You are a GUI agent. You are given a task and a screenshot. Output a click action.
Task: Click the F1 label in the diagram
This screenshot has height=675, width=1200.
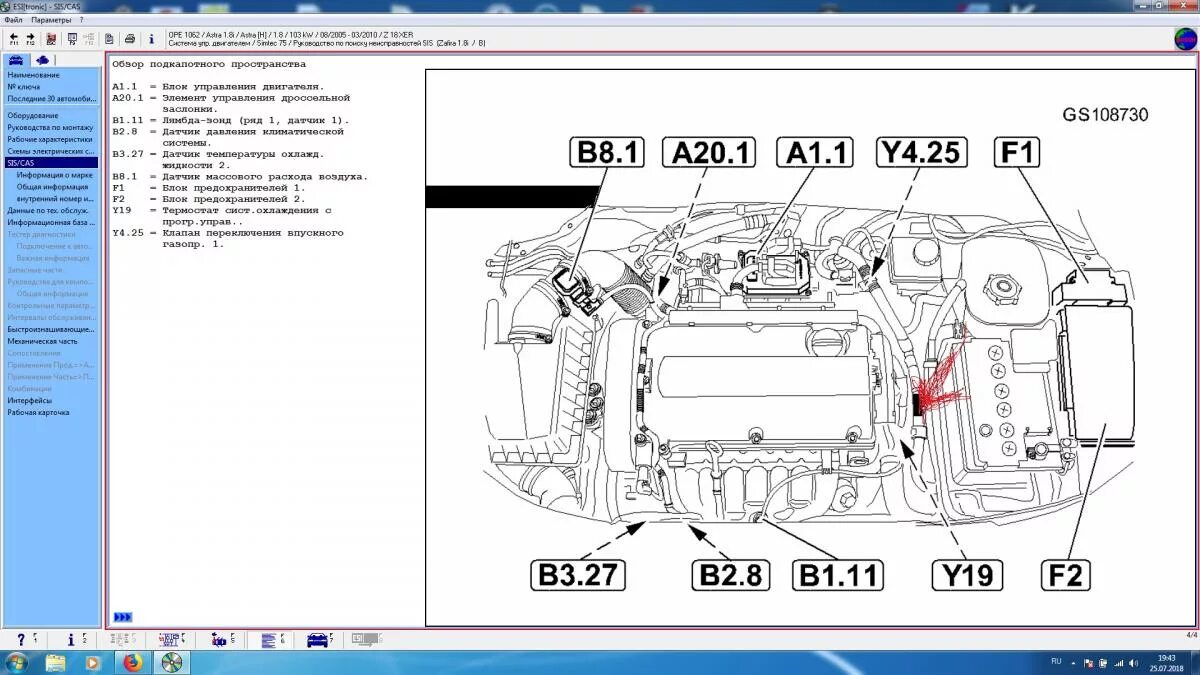click(x=1017, y=152)
